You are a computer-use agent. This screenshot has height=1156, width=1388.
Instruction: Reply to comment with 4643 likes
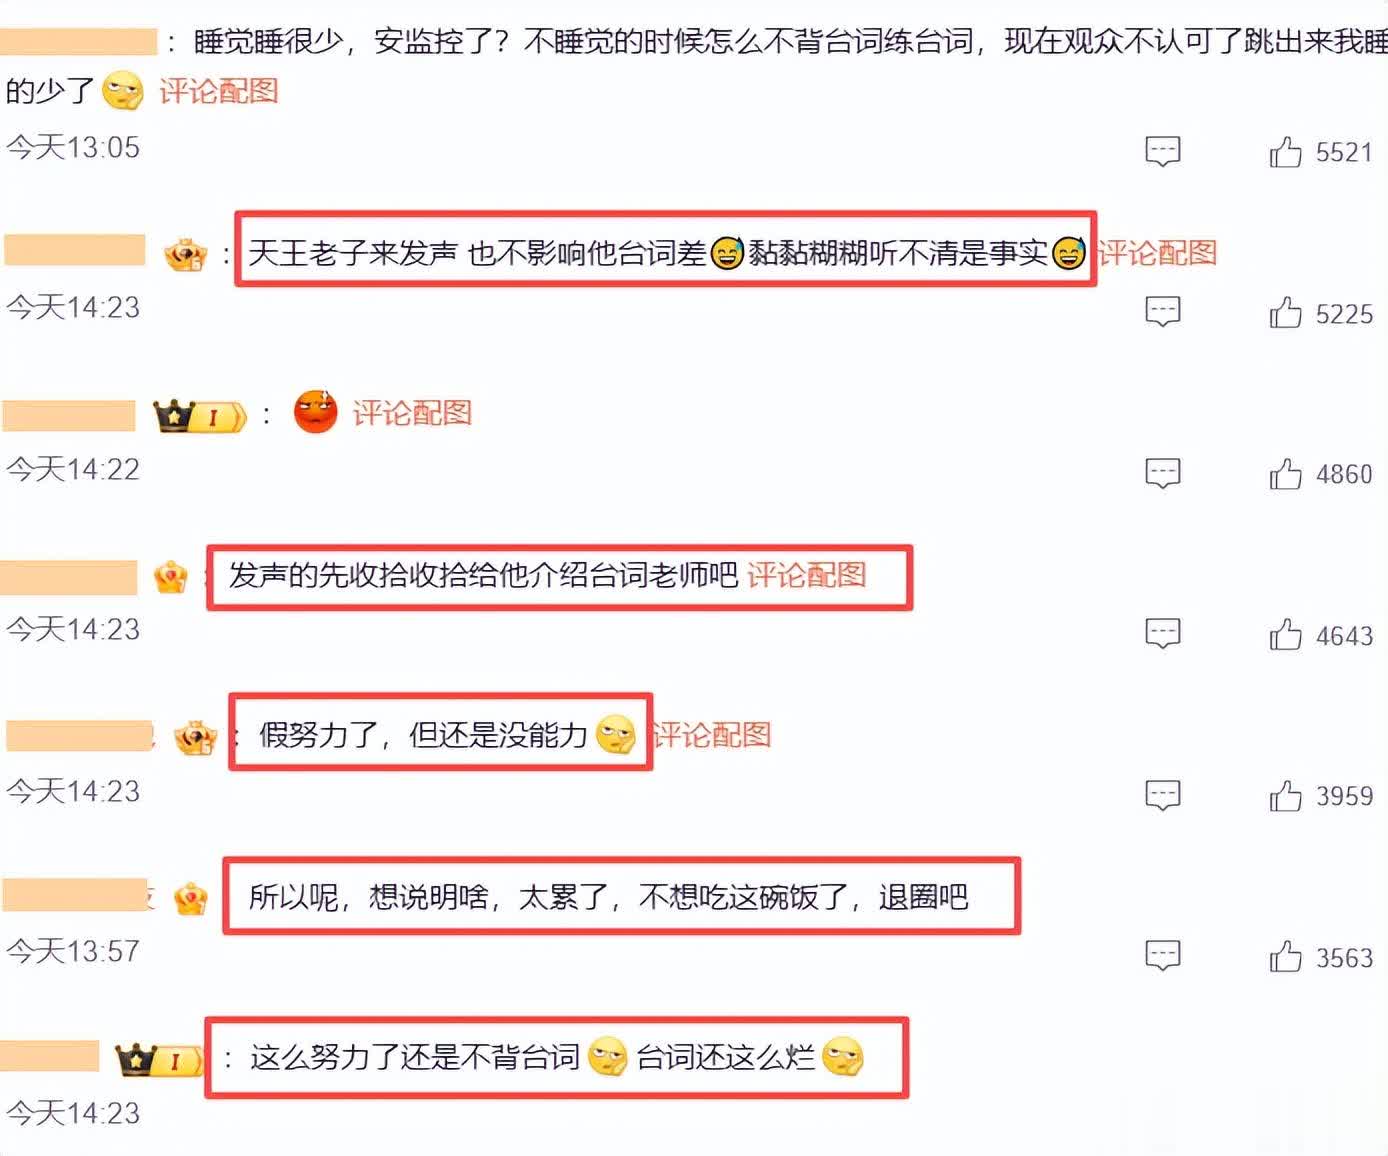1162,634
